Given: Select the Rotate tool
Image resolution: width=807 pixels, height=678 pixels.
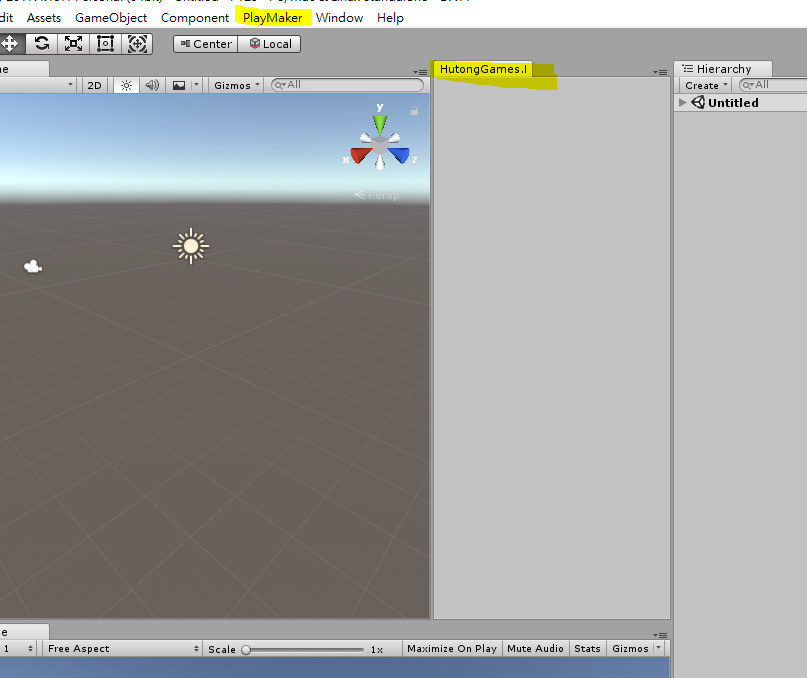Looking at the screenshot, I should pos(42,44).
